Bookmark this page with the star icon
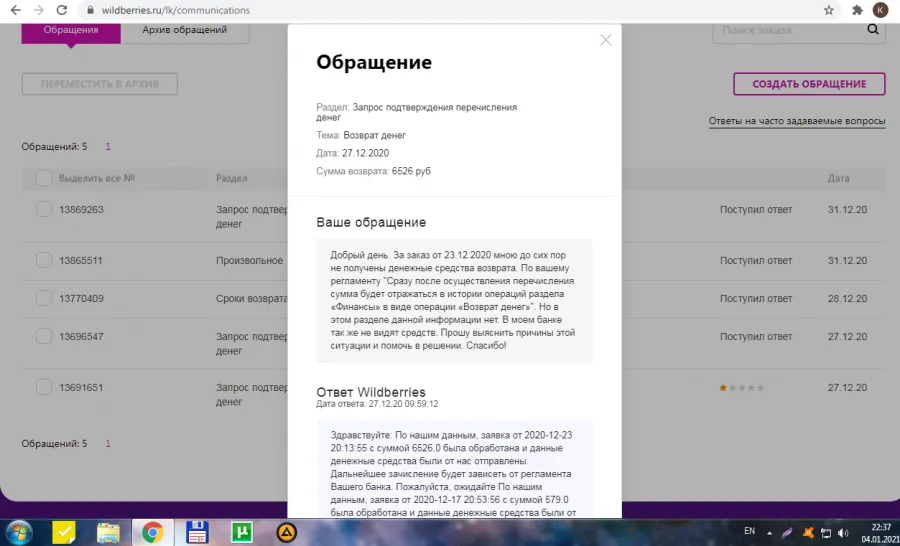 tap(829, 10)
